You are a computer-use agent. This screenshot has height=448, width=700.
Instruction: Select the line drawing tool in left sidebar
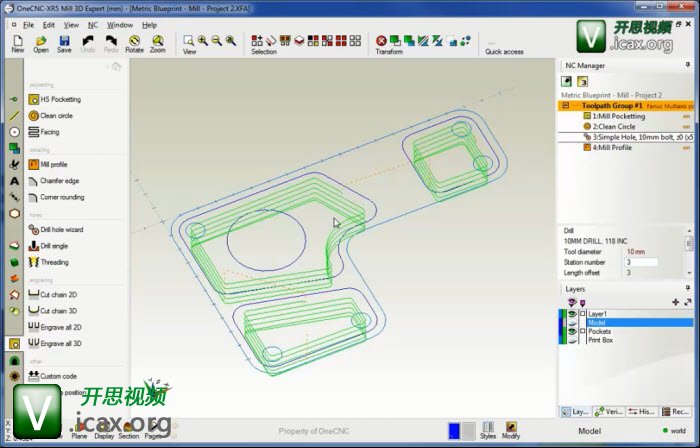click(x=14, y=116)
